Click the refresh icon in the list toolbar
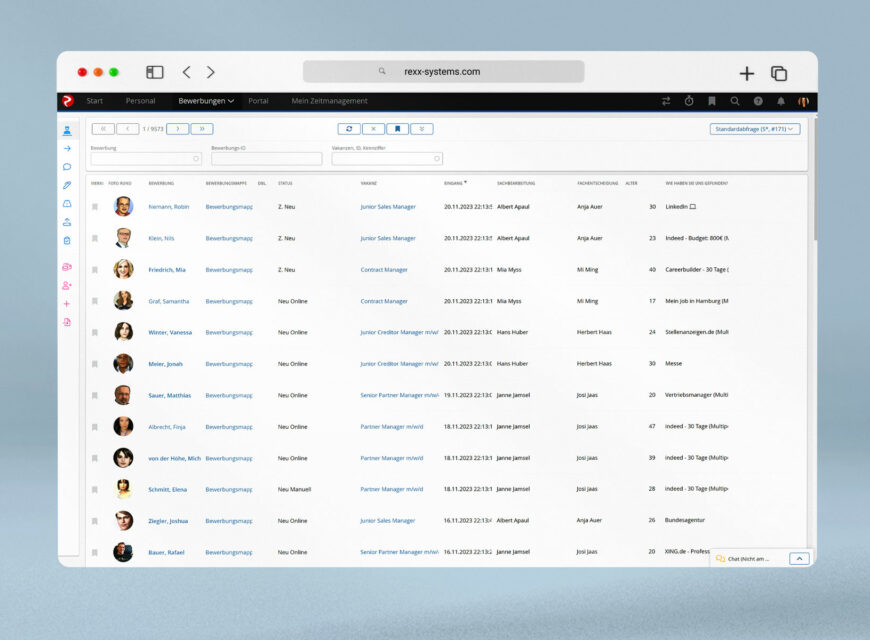 pyautogui.click(x=349, y=129)
